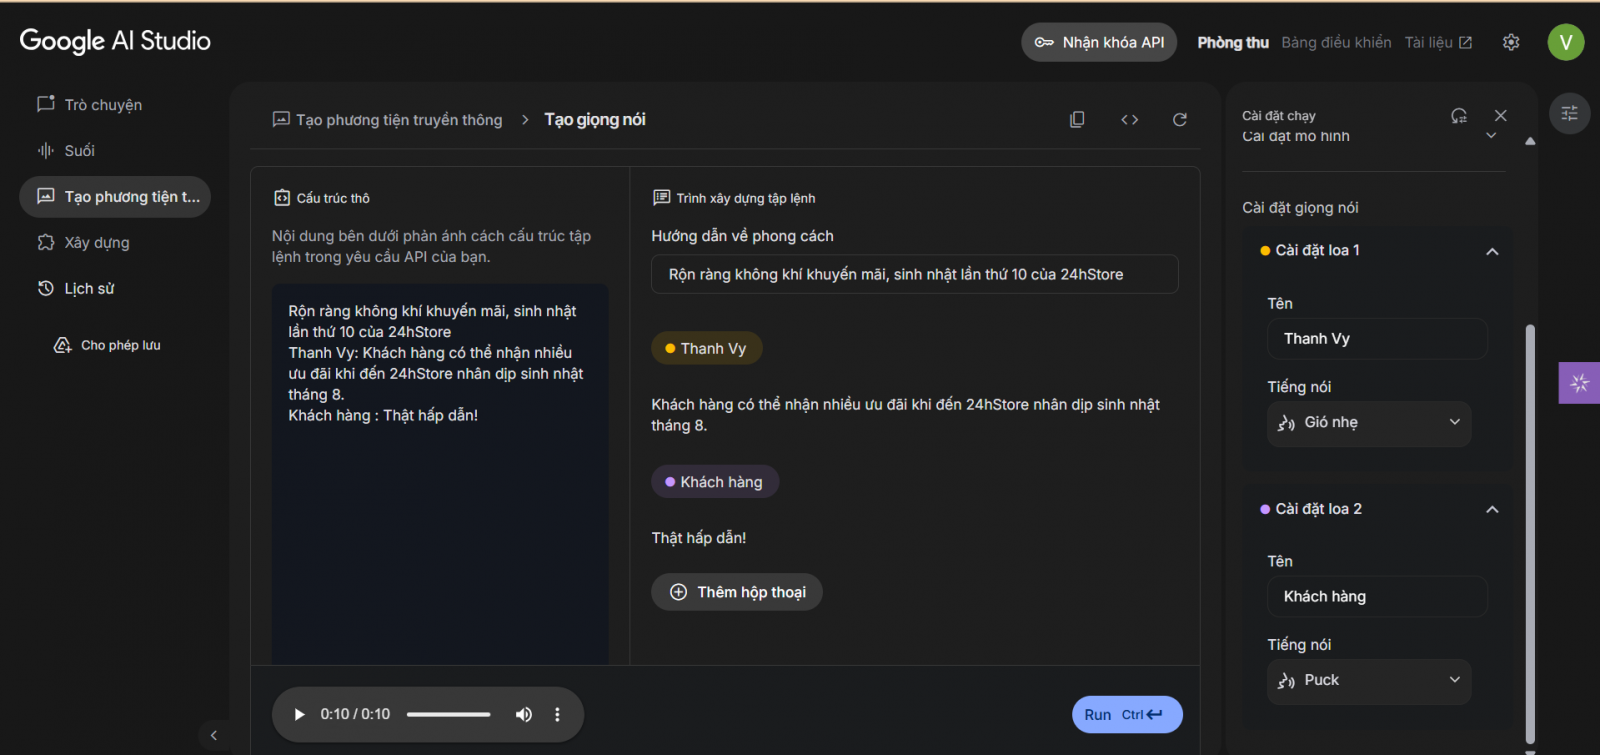1600x755 pixels.
Task: Open the Puck voice dropdown
Action: (x=1369, y=681)
